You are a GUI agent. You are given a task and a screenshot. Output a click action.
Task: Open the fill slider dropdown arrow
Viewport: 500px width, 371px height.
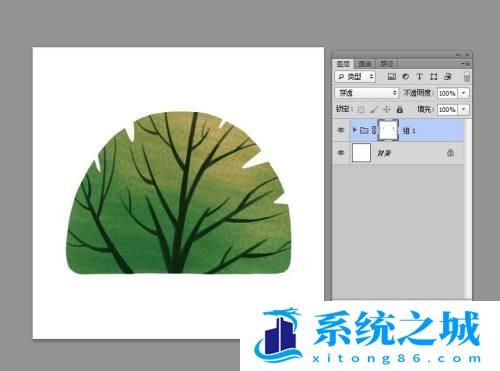click(x=464, y=109)
